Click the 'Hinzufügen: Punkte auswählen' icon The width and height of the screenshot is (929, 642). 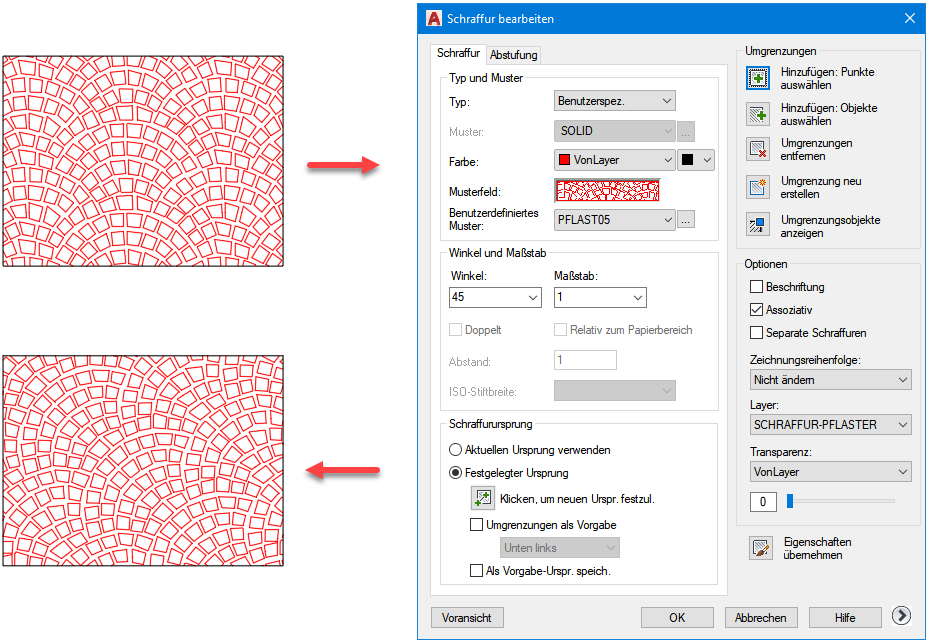[758, 78]
